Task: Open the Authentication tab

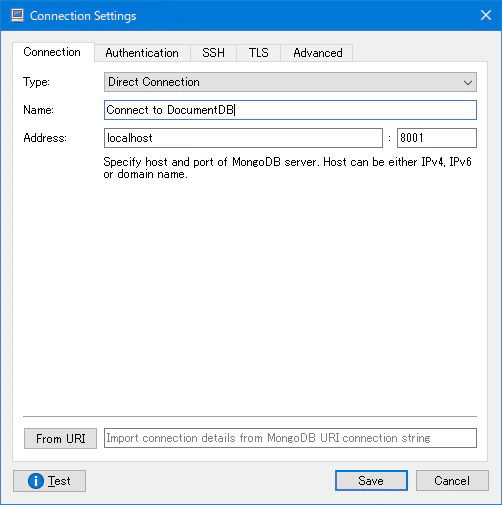Action: (142, 53)
